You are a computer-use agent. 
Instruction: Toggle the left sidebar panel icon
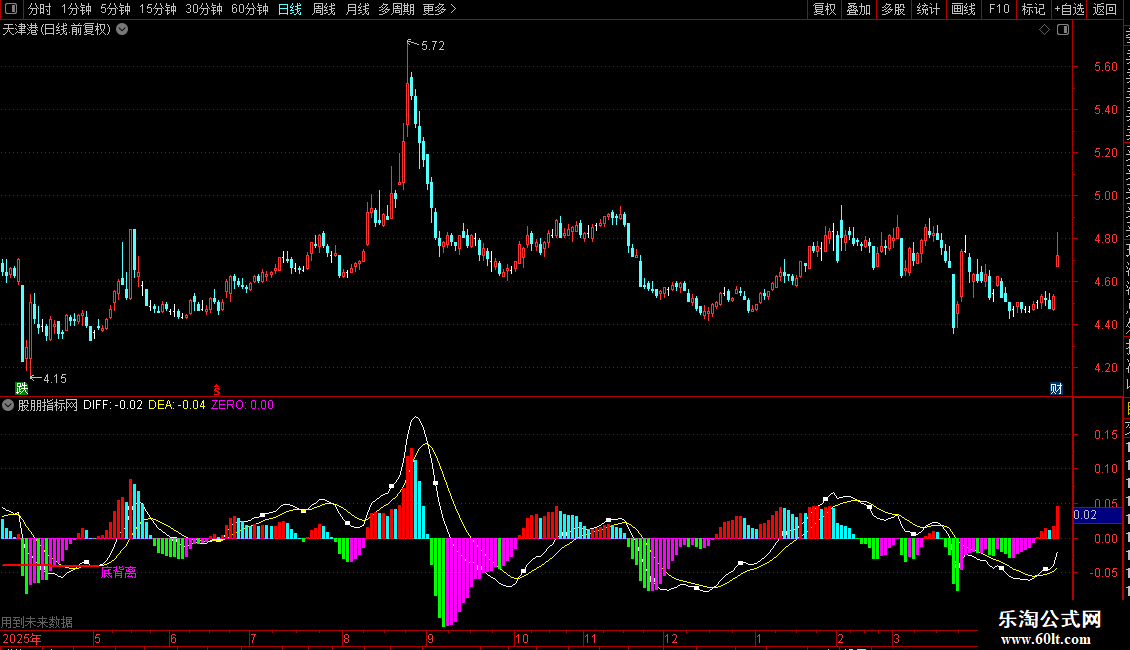click(11, 9)
